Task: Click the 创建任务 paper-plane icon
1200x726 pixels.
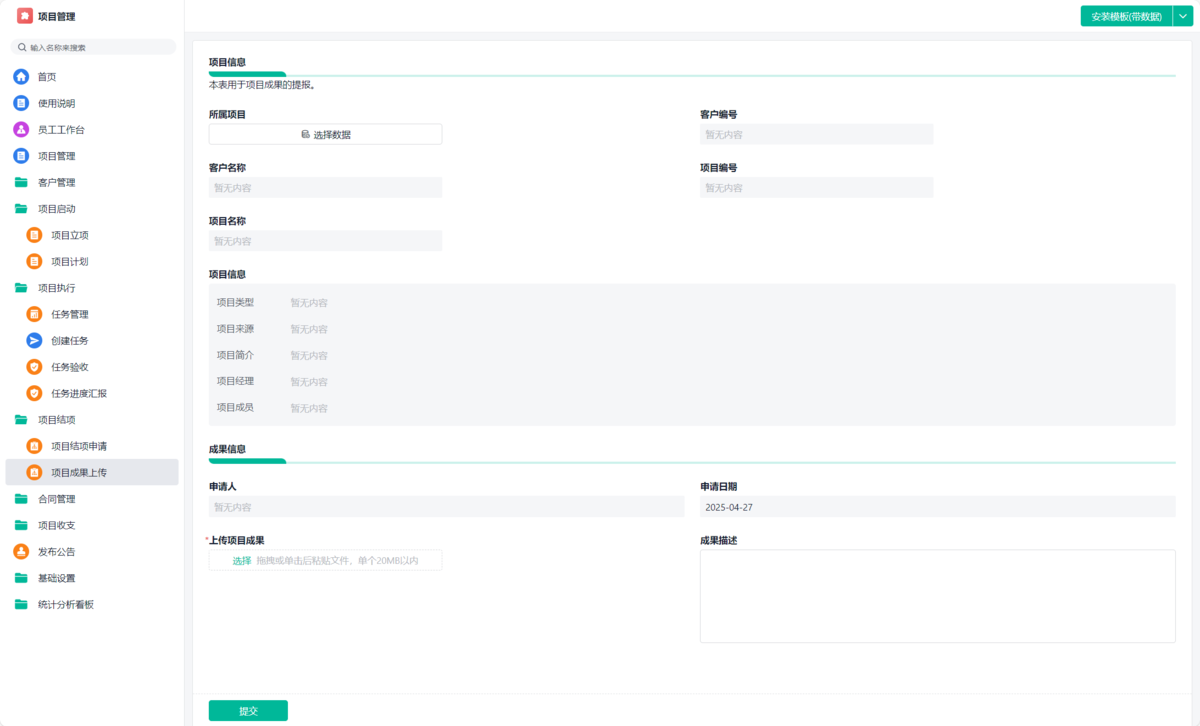Action: [34, 341]
